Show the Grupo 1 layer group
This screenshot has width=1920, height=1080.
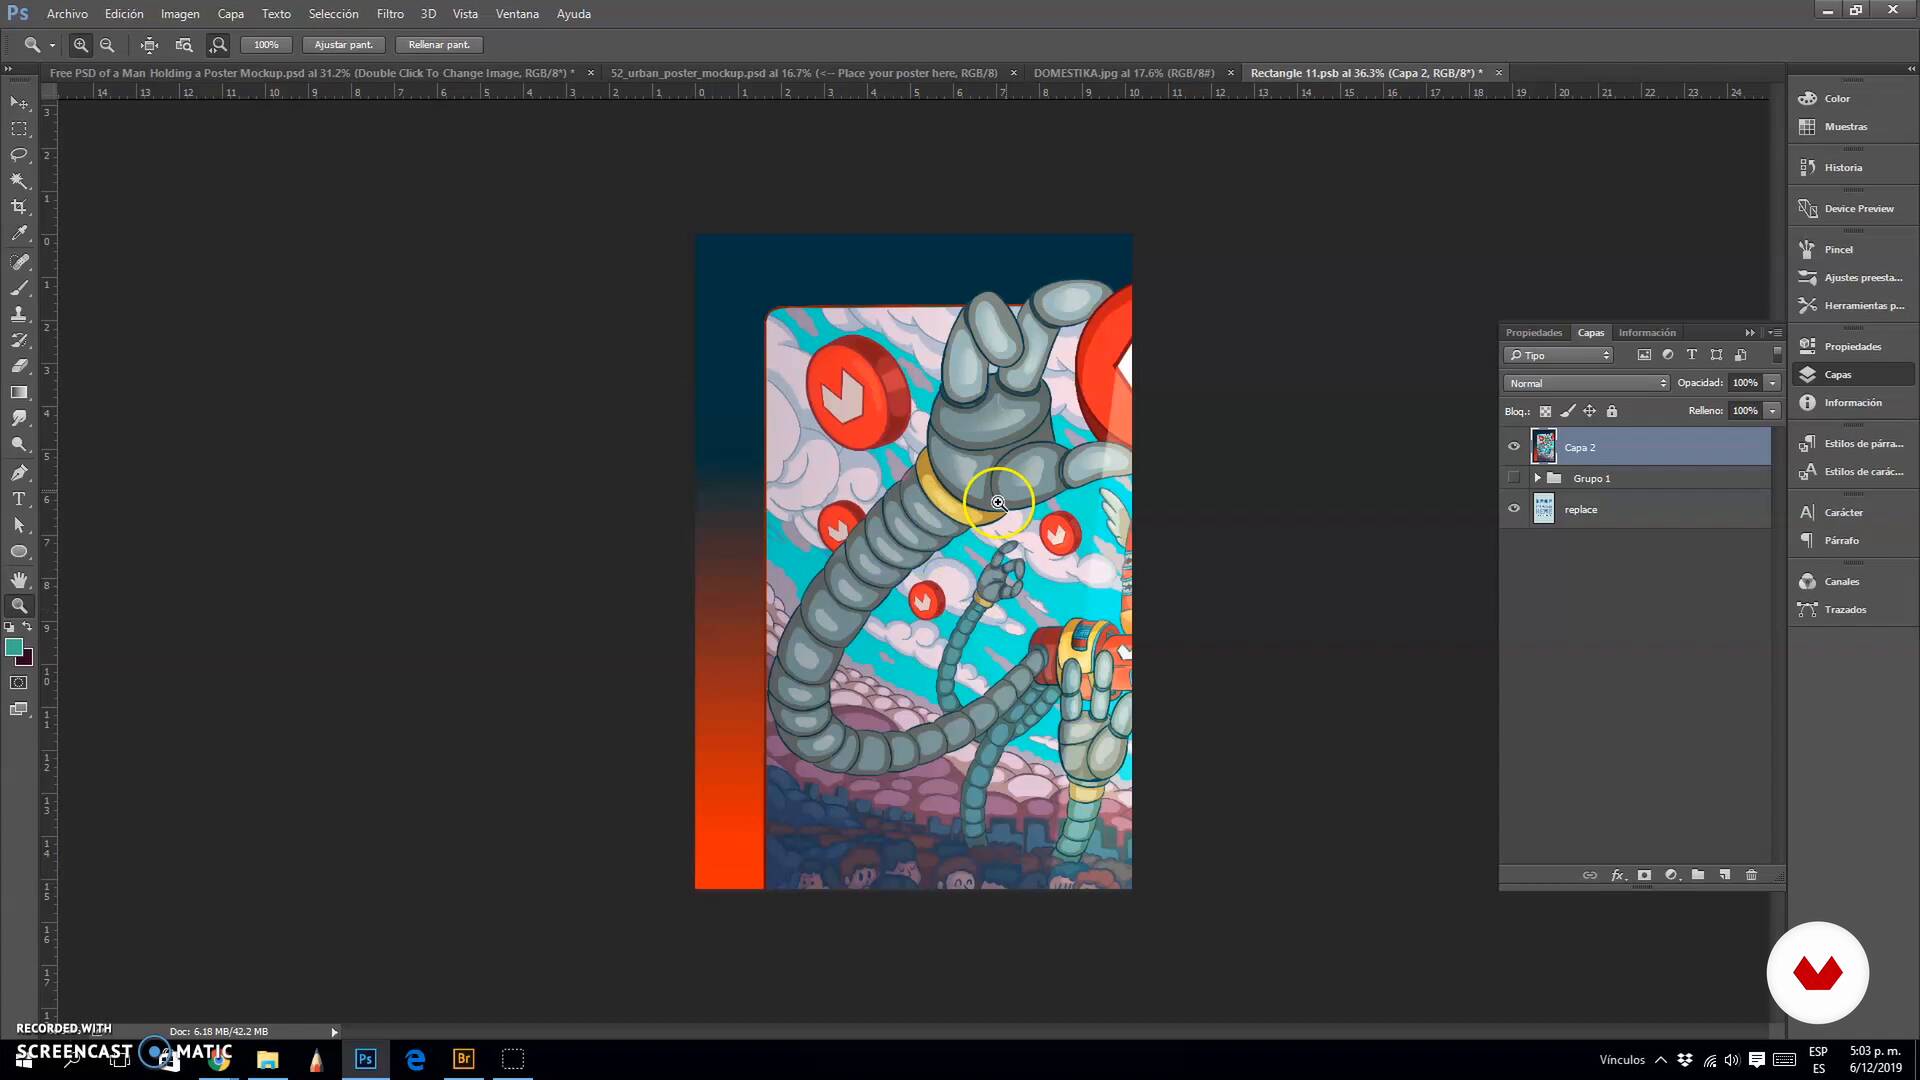1513,478
